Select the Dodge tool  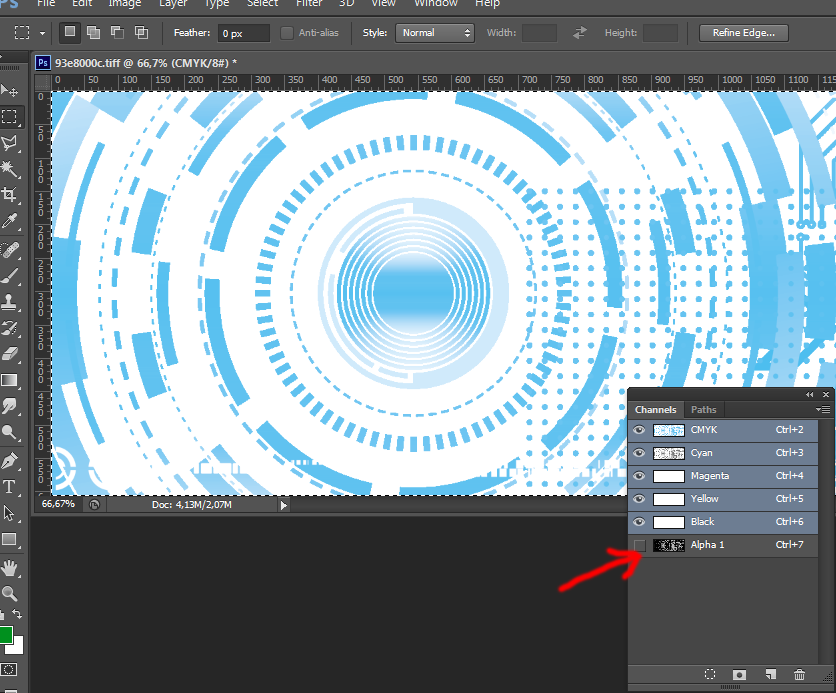[10, 432]
